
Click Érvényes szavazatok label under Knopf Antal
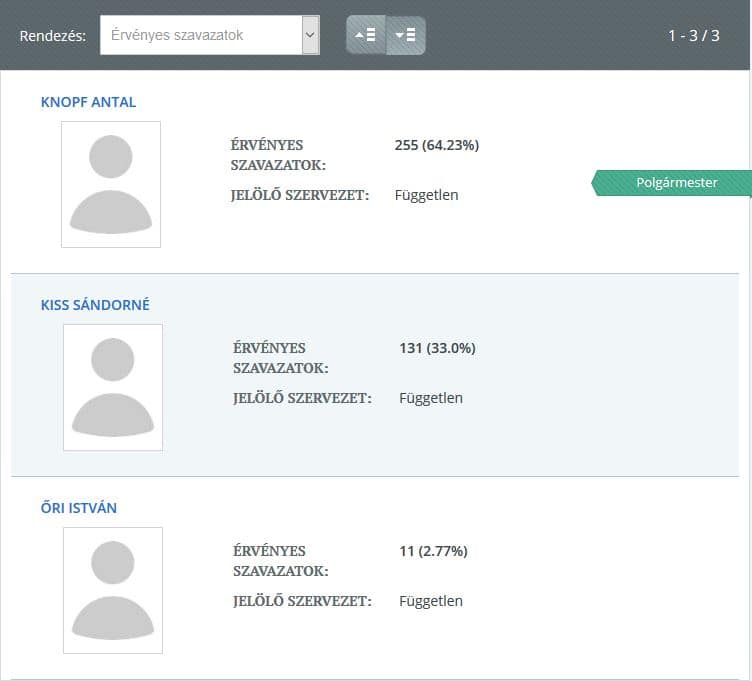click(x=278, y=155)
